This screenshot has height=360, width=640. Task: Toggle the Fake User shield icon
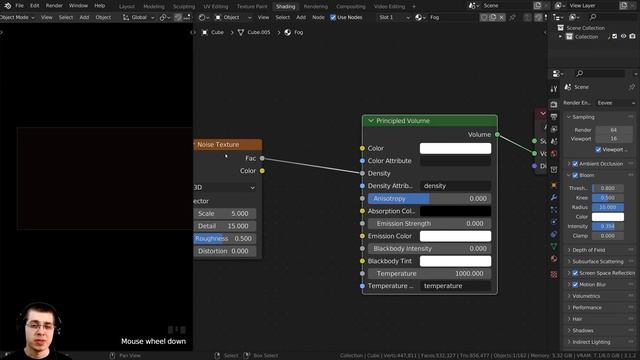coord(484,18)
